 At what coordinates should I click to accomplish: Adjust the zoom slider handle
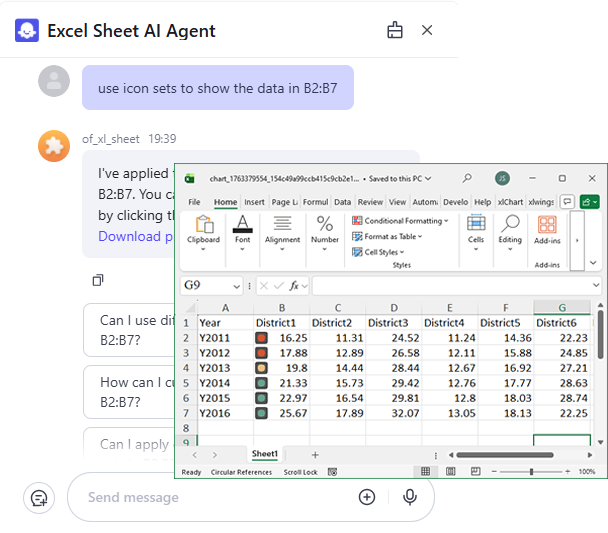(531, 471)
